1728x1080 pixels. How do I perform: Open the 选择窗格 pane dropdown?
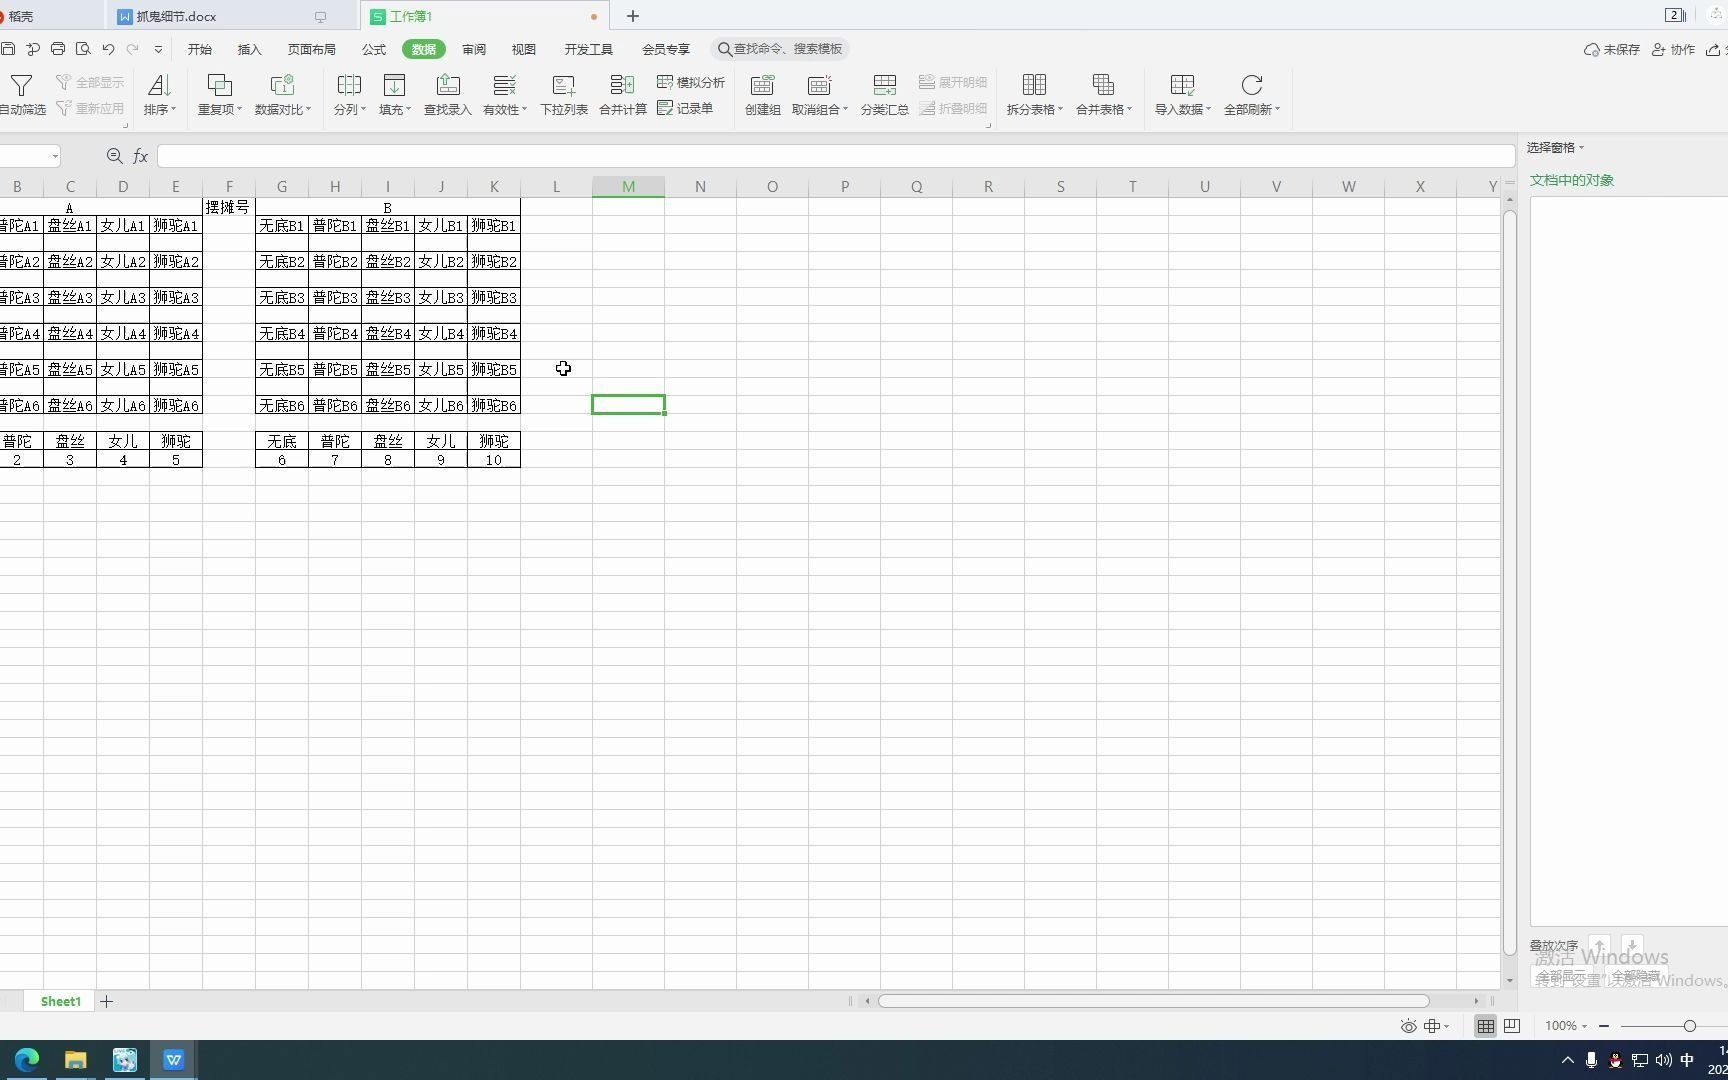click(1555, 148)
